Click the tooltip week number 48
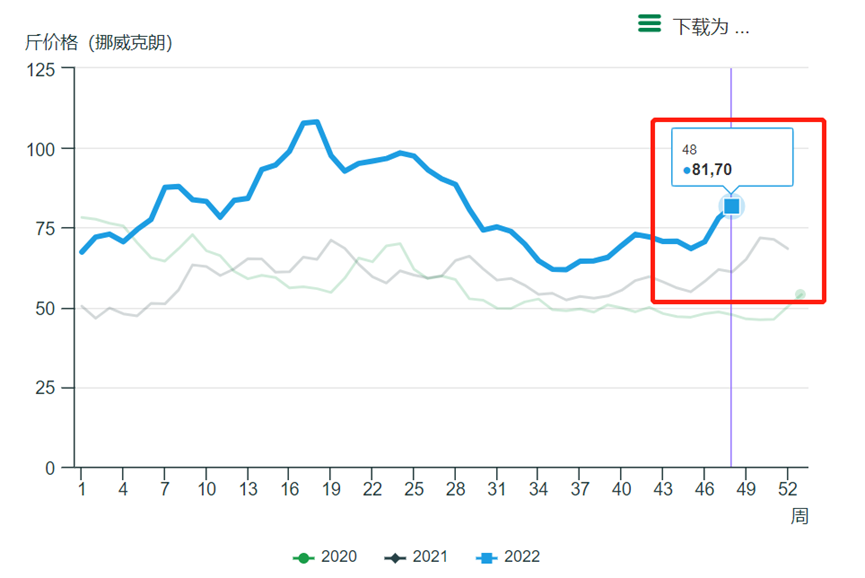Viewport: 865px width, 578px height. pos(689,149)
